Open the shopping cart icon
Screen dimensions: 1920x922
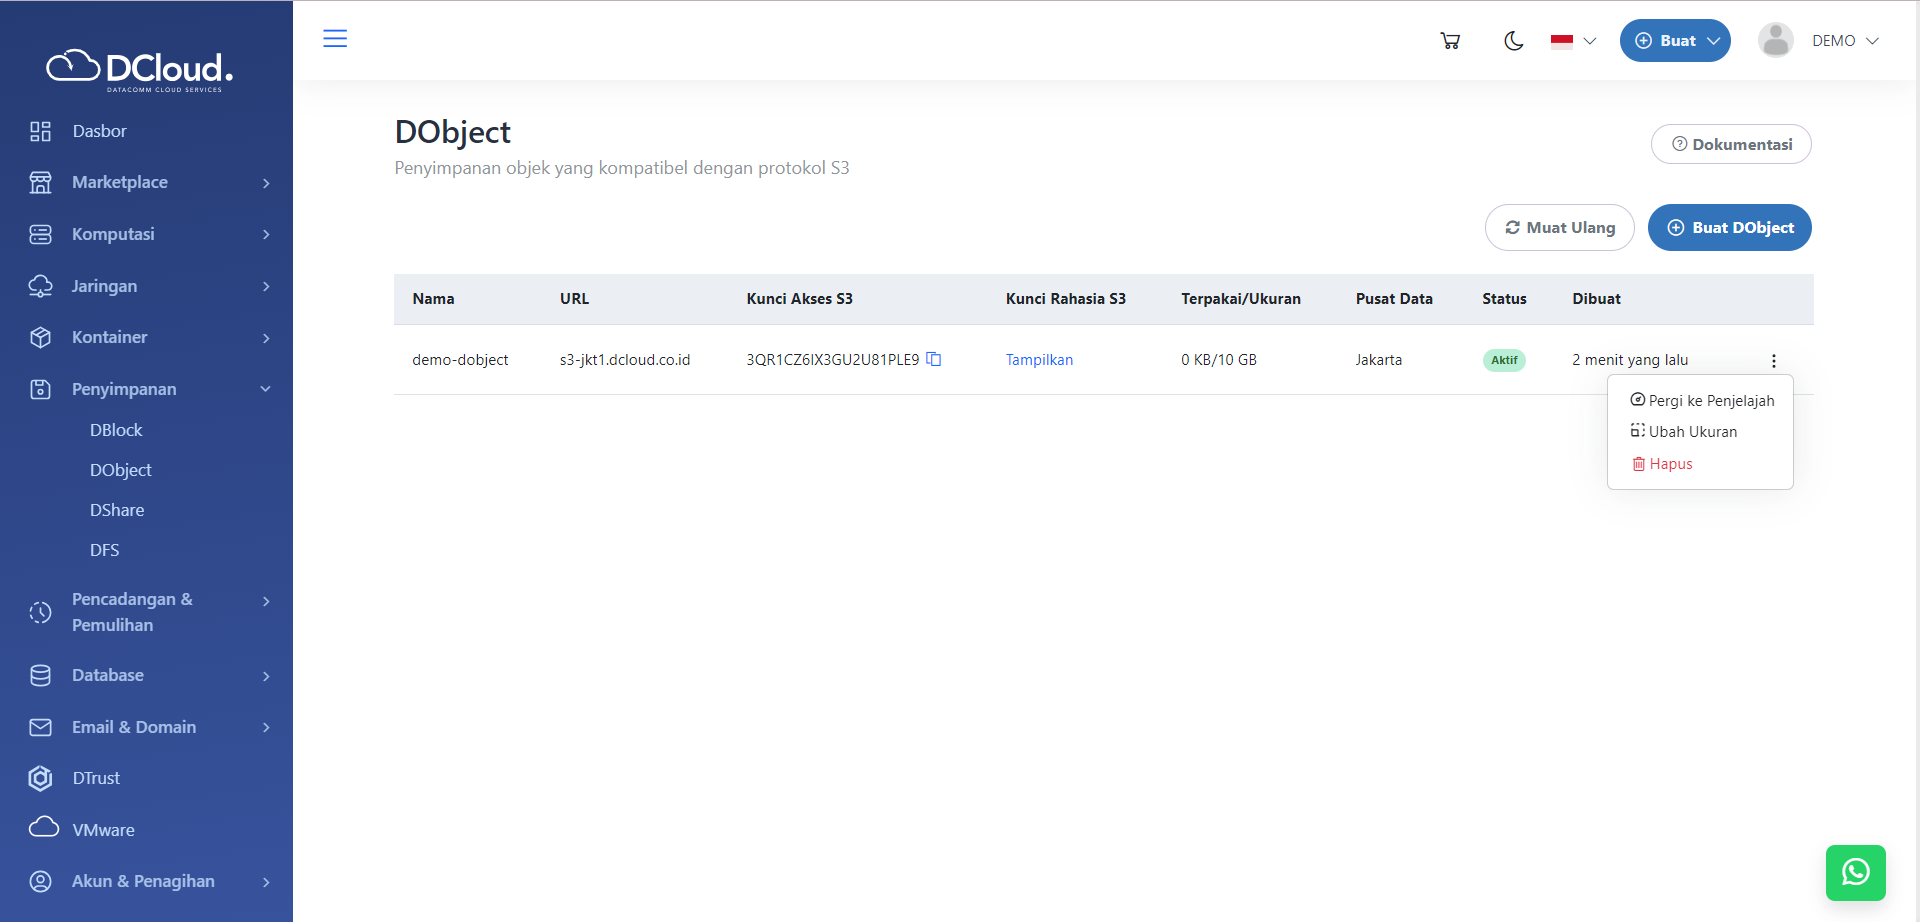point(1450,41)
